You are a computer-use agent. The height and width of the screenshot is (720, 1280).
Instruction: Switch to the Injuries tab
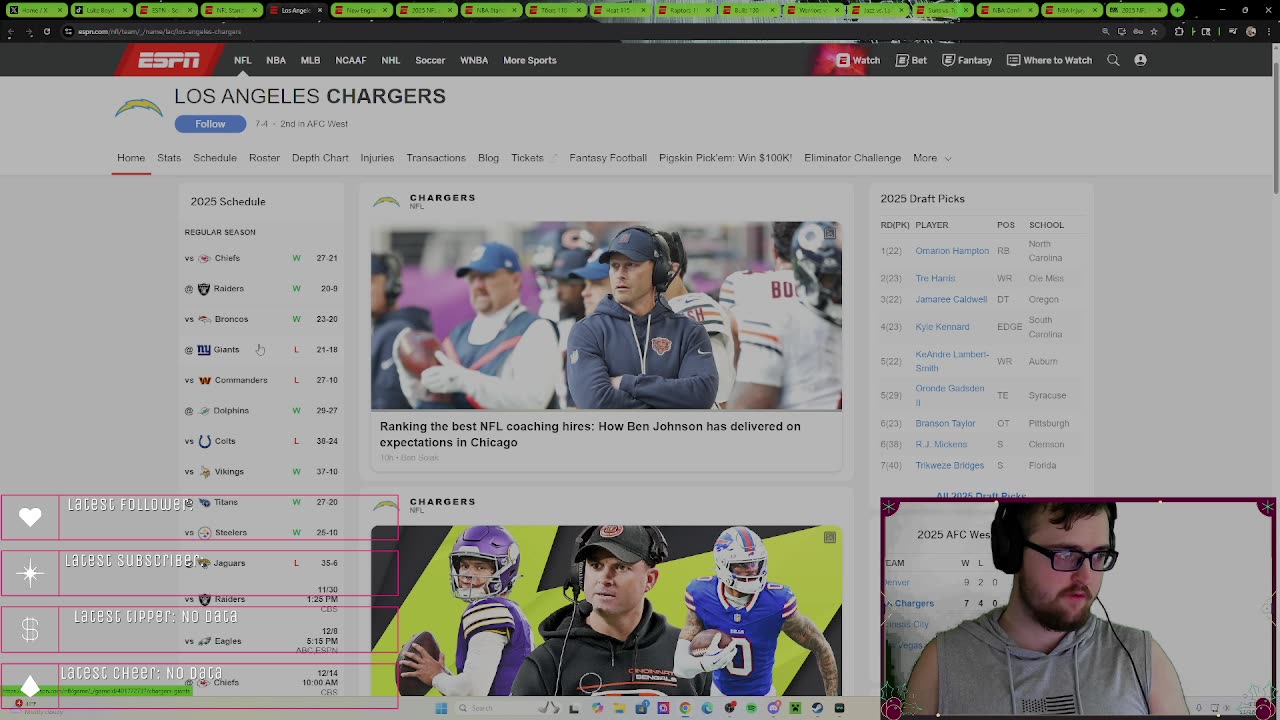click(377, 158)
